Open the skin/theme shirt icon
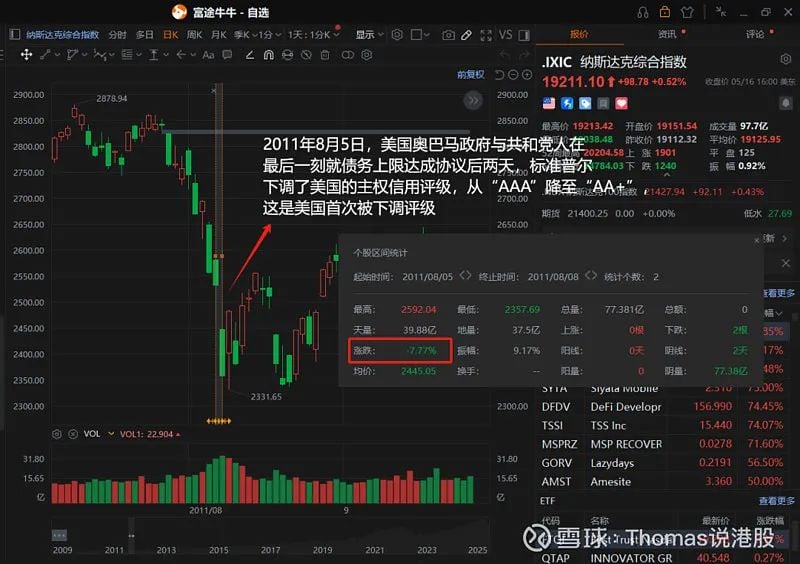 [x=687, y=12]
